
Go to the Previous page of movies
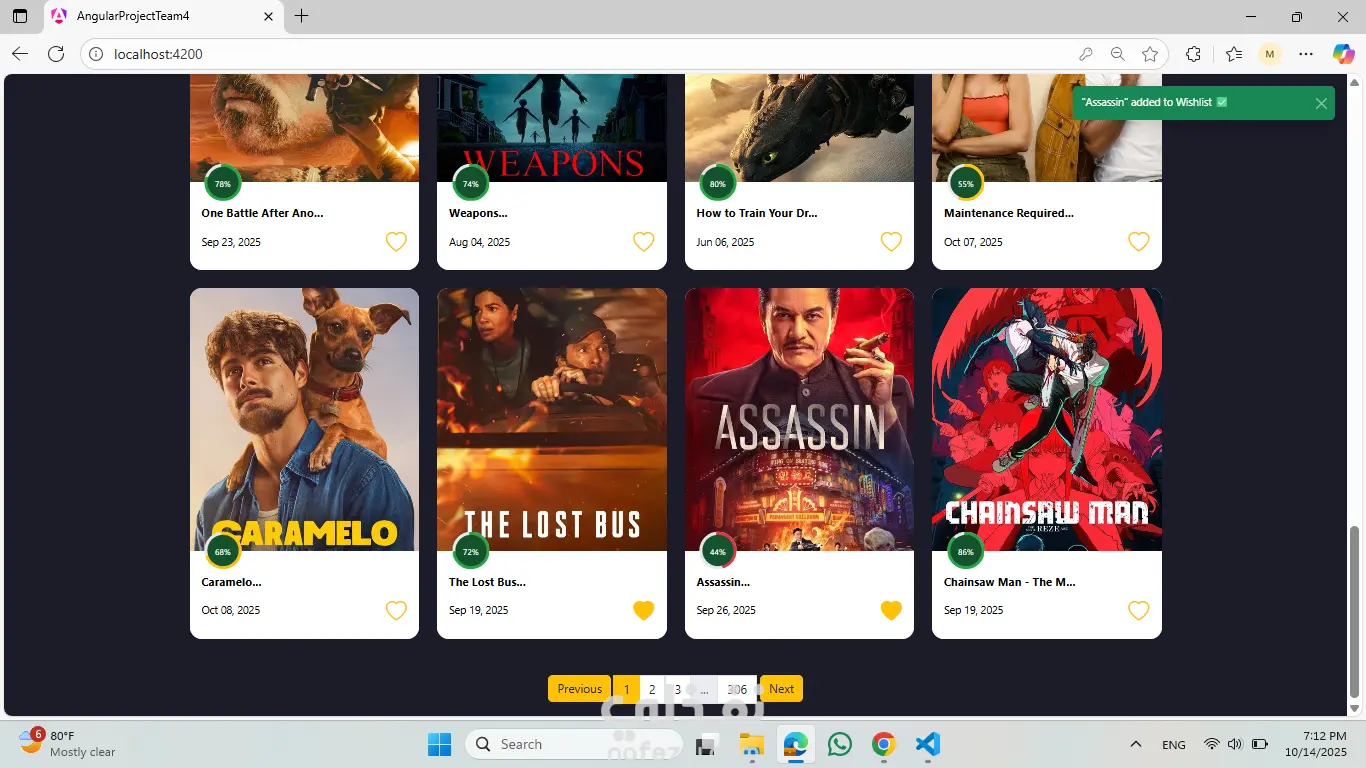(580, 689)
